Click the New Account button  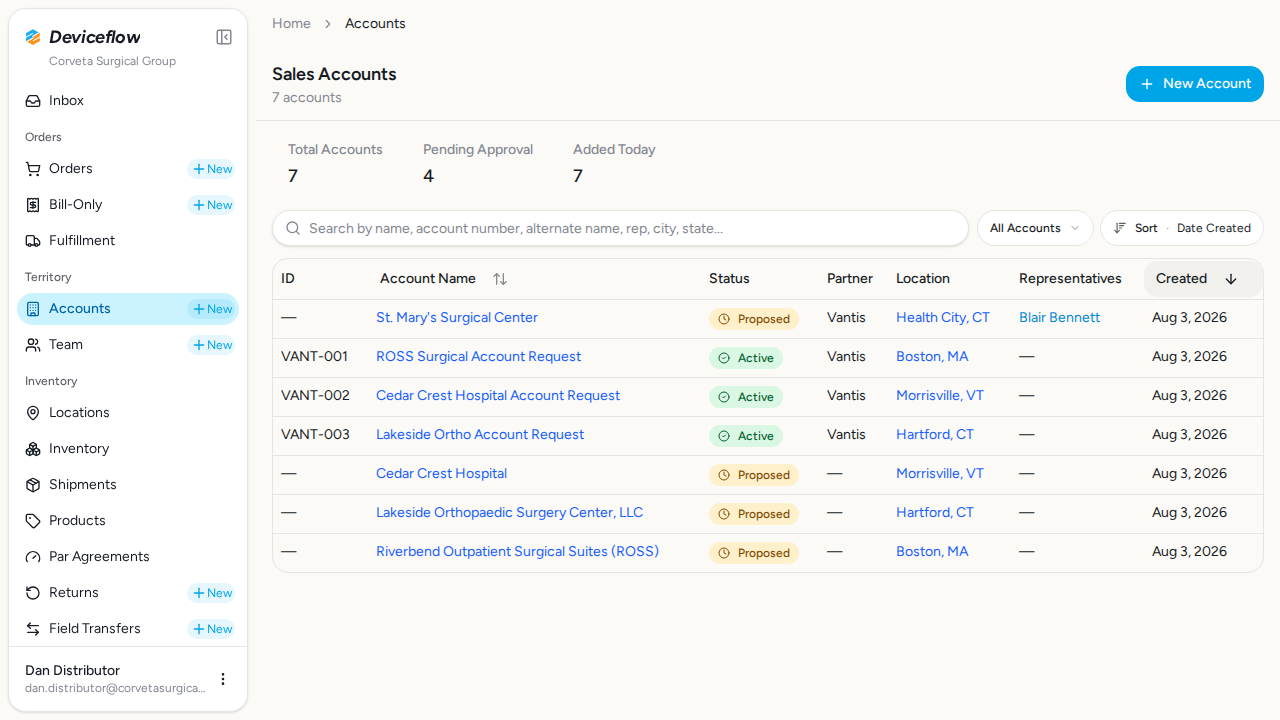point(1195,84)
